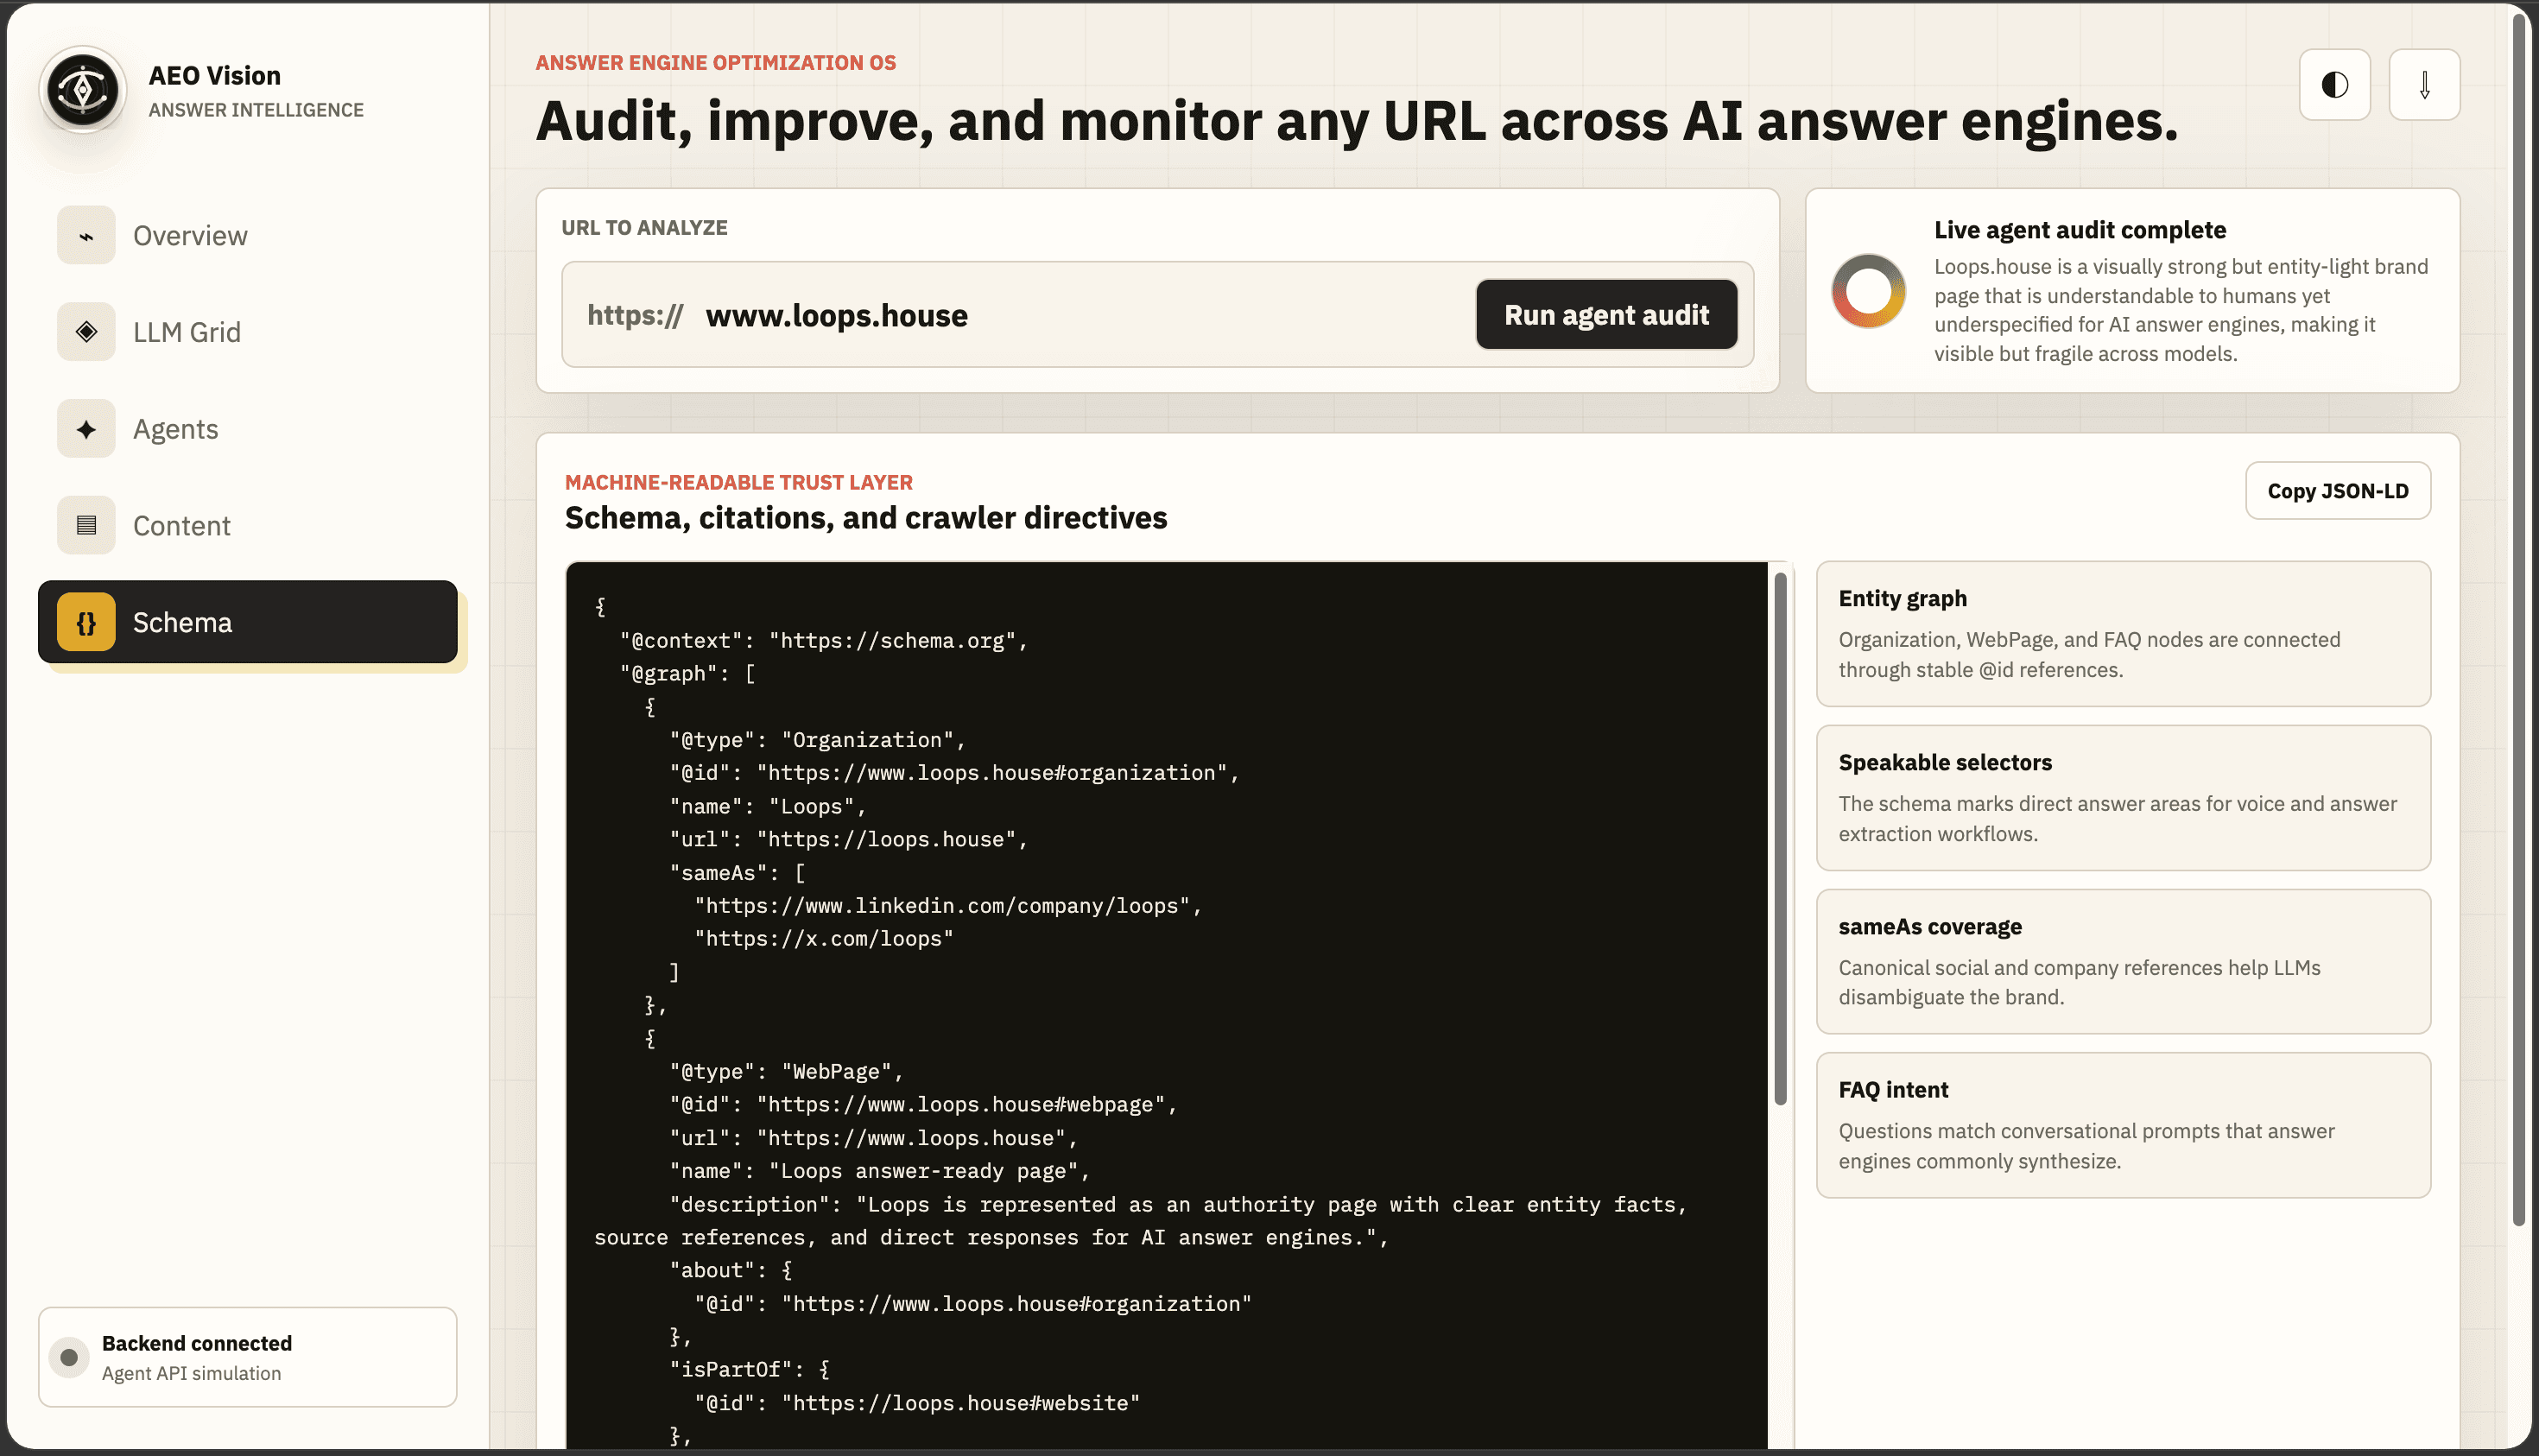The width and height of the screenshot is (2539, 1456).
Task: Run the agent audit
Action: pos(1606,315)
